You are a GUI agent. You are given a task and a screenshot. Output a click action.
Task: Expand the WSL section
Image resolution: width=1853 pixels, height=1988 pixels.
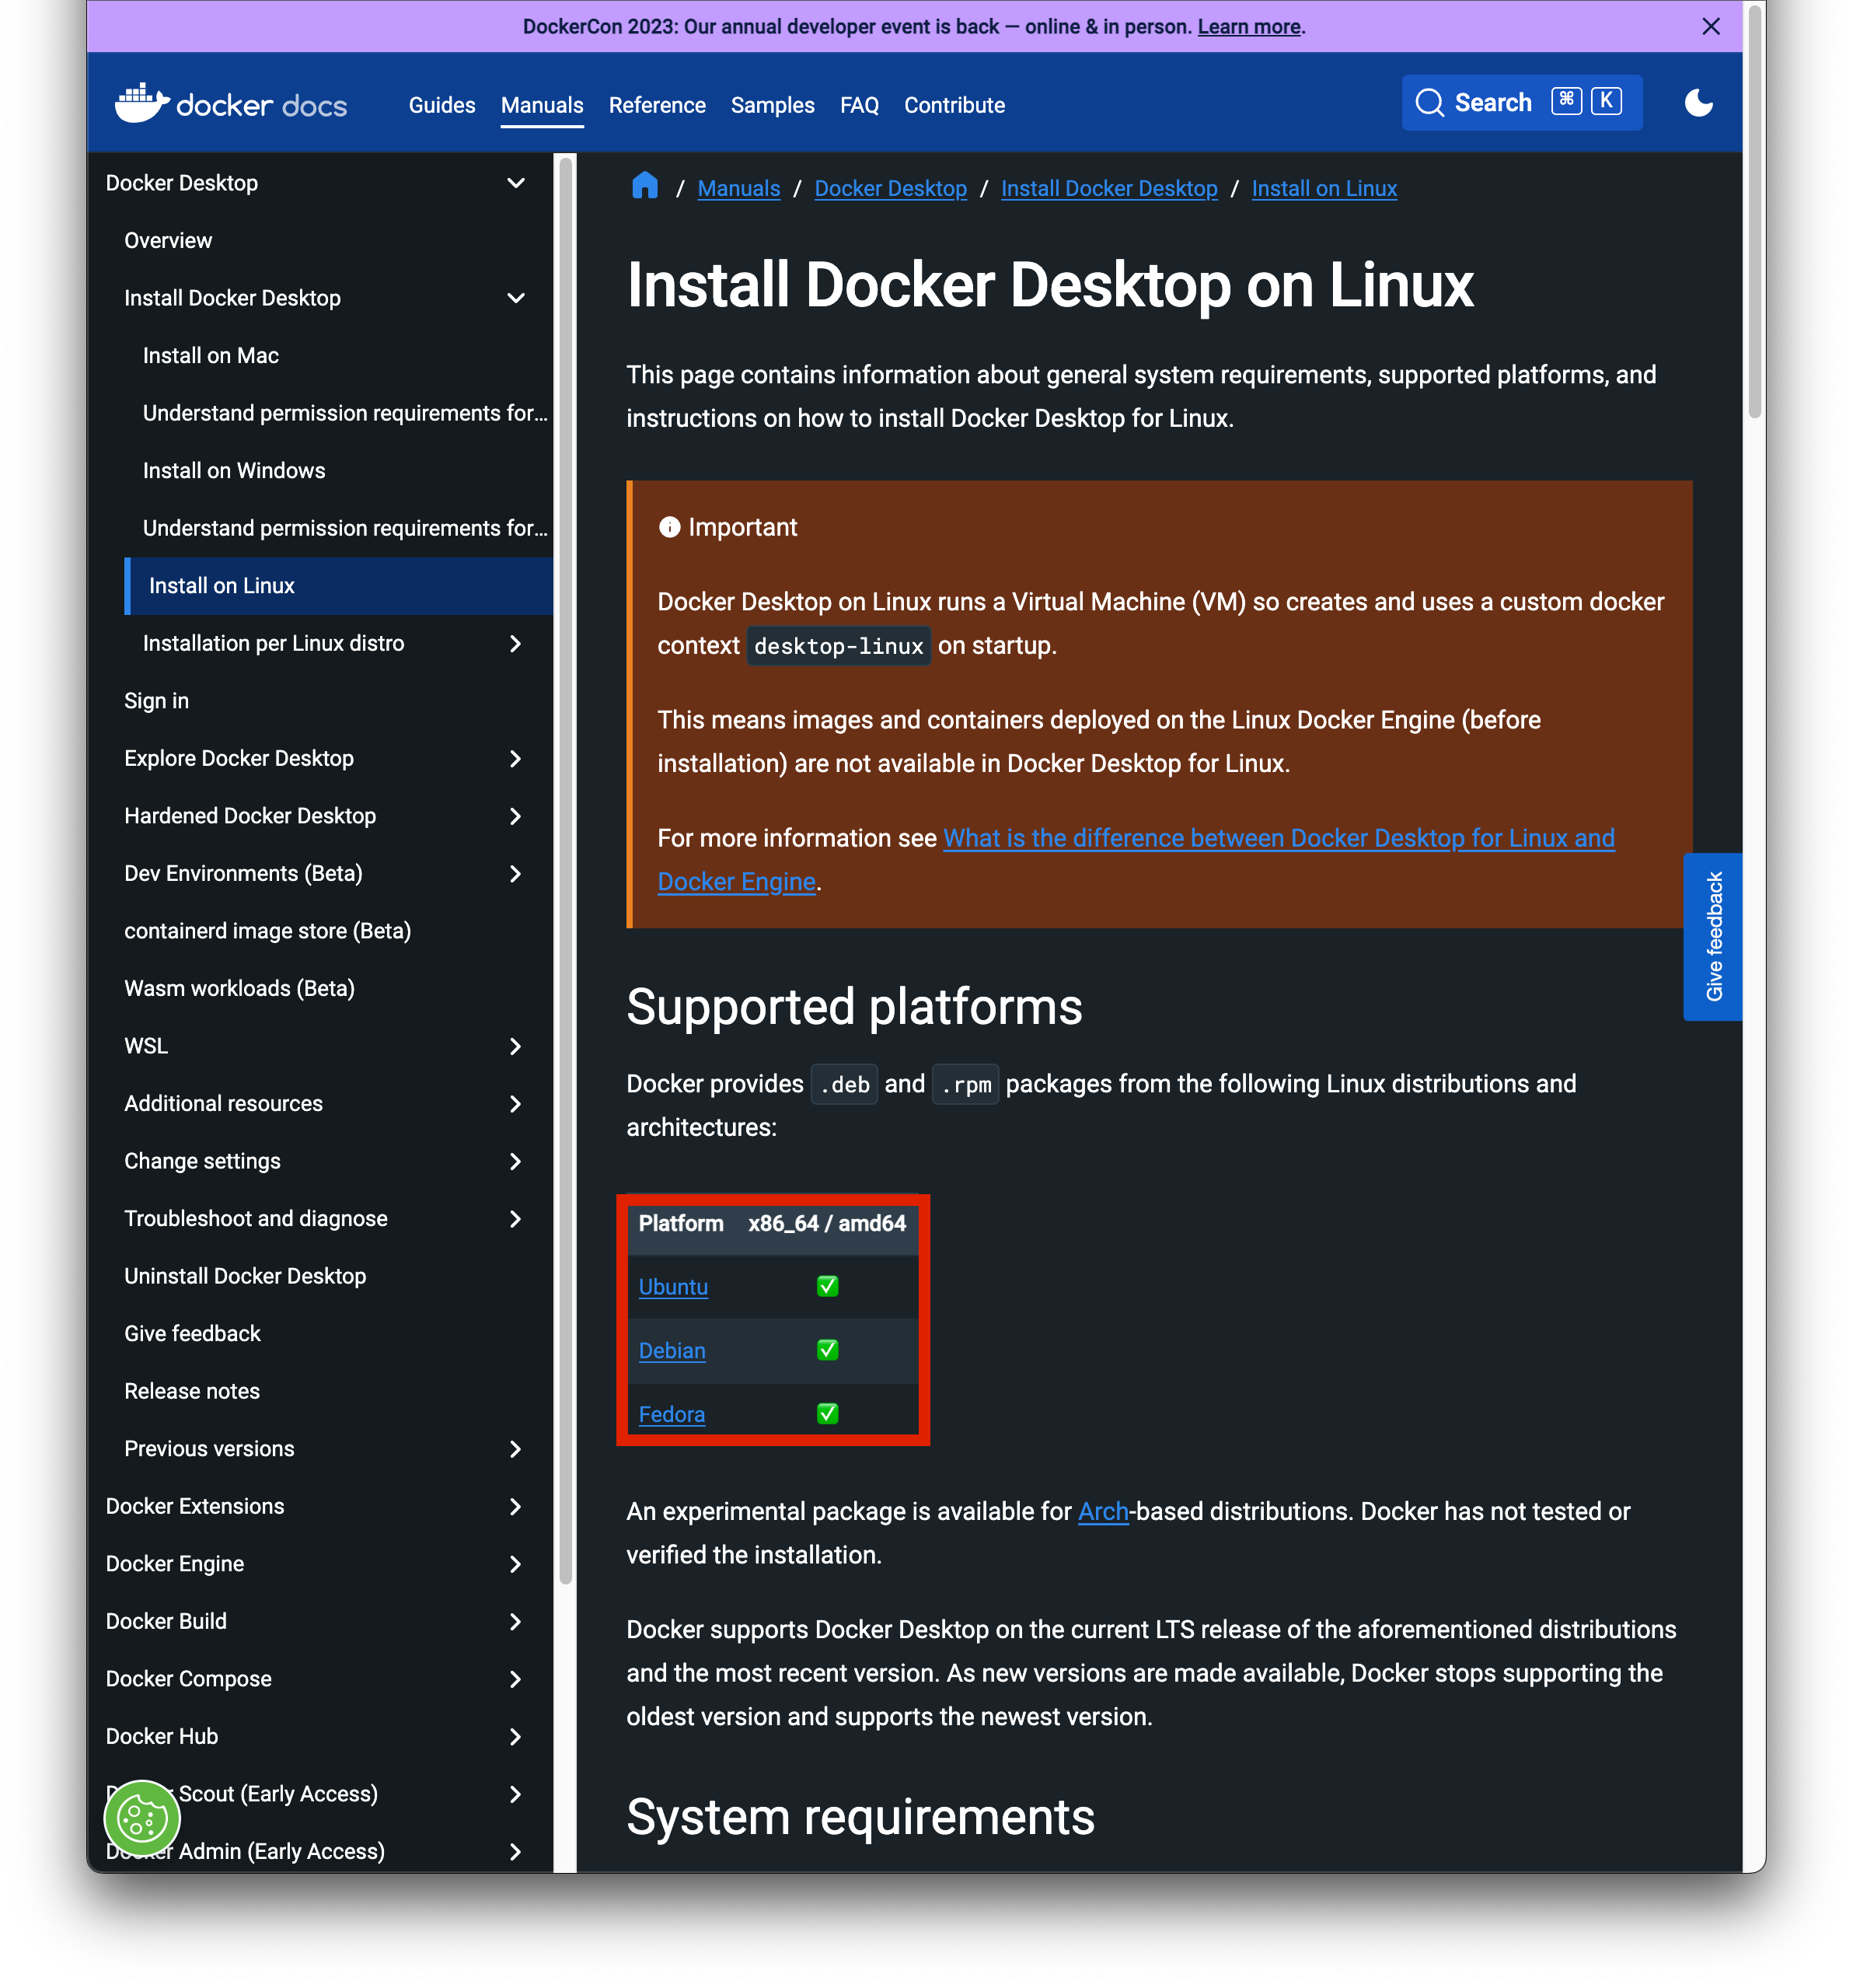click(x=516, y=1046)
